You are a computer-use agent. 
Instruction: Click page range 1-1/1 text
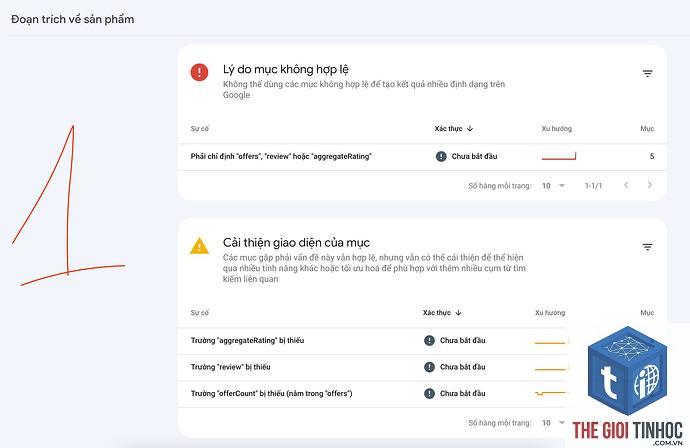(593, 186)
